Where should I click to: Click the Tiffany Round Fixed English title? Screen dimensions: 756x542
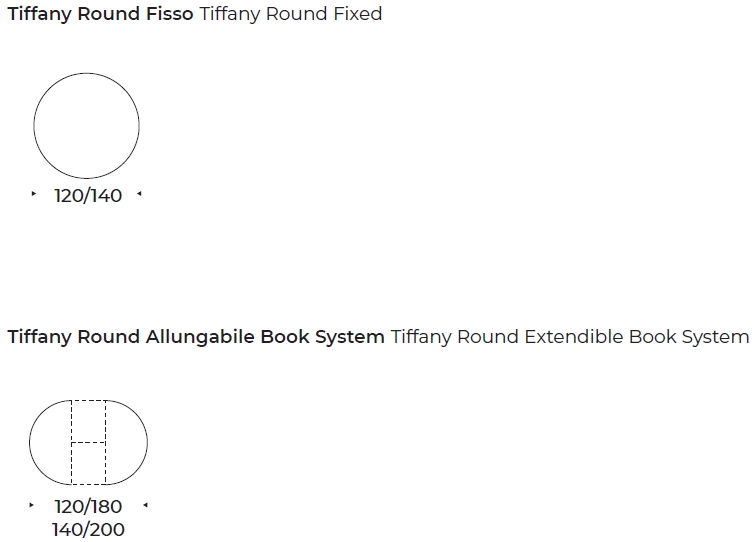[x=291, y=14]
